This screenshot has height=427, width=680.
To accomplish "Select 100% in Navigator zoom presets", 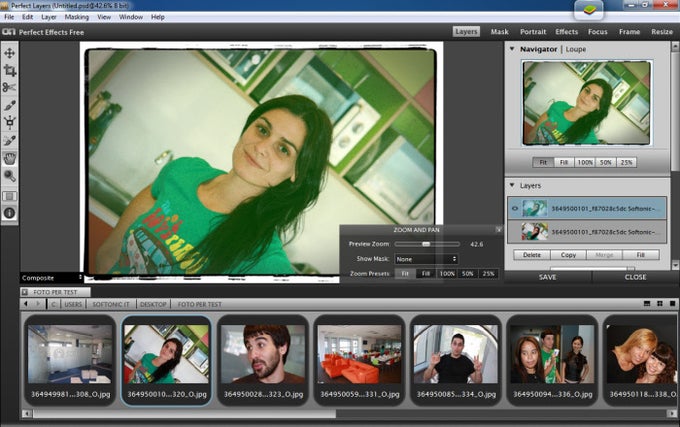I will point(585,163).
